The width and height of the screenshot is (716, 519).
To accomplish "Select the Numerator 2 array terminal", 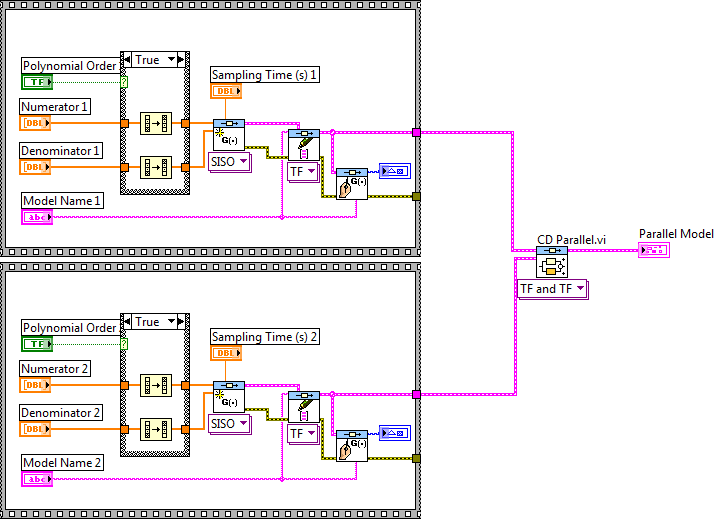I will 35,385.
